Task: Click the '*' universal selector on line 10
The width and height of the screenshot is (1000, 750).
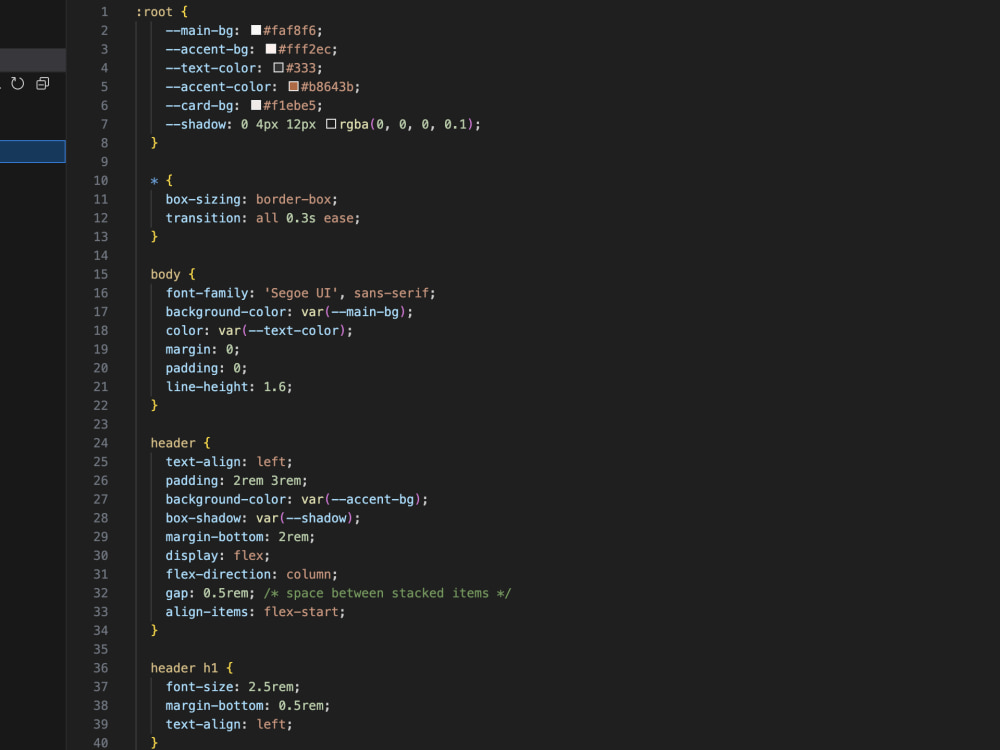Action: pos(154,181)
